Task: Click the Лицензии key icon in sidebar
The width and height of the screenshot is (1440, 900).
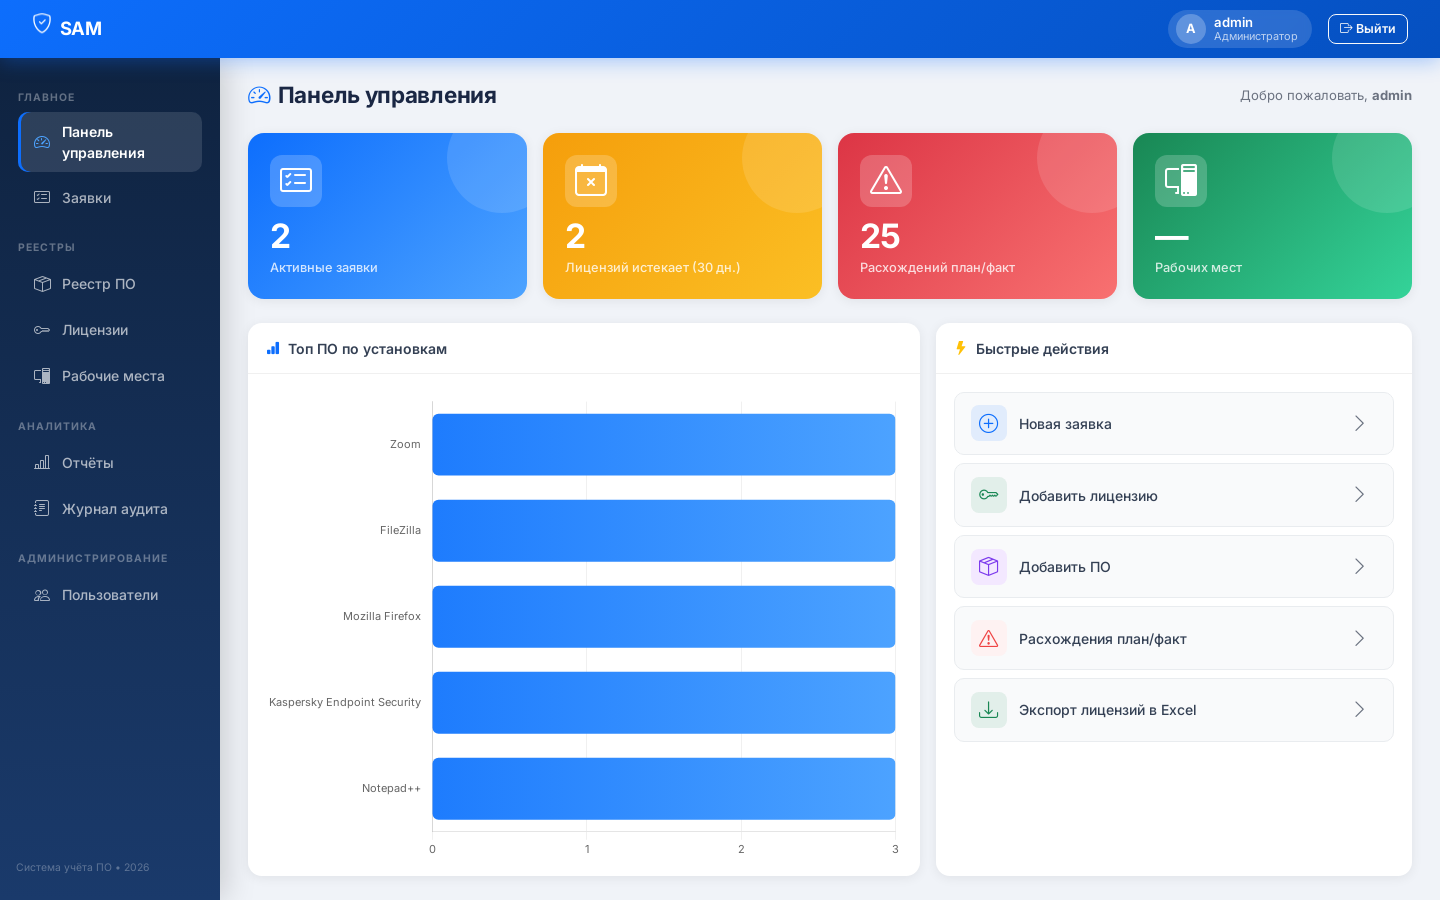Action: [42, 330]
